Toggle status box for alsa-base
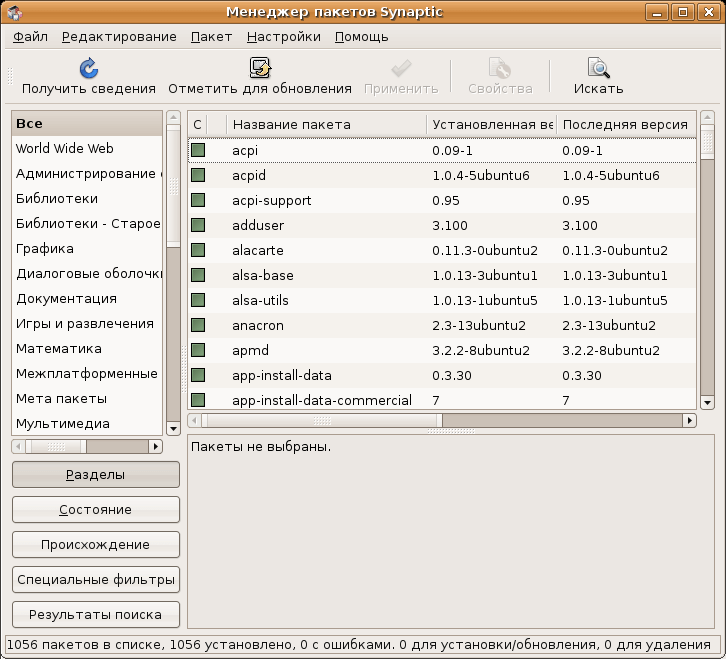The height and width of the screenshot is (659, 726). pos(198,275)
